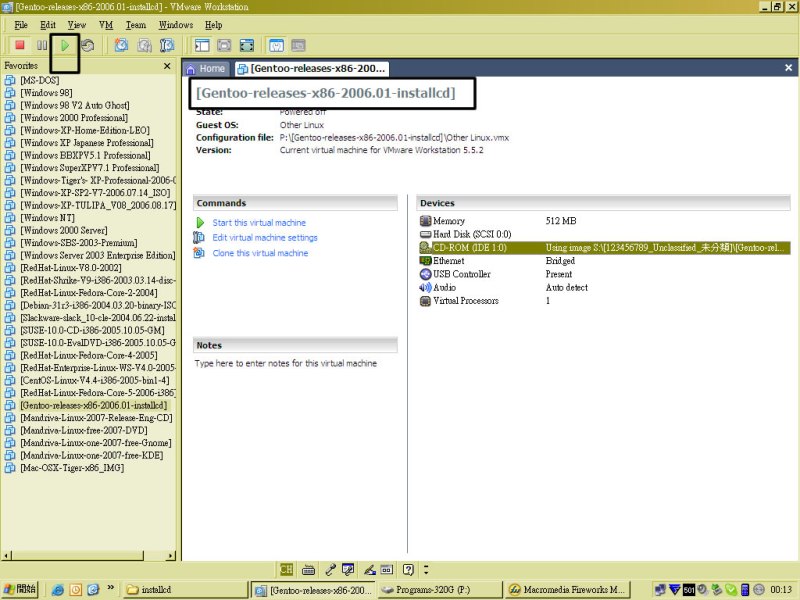
Task: Open the Help menu
Action: (213, 24)
